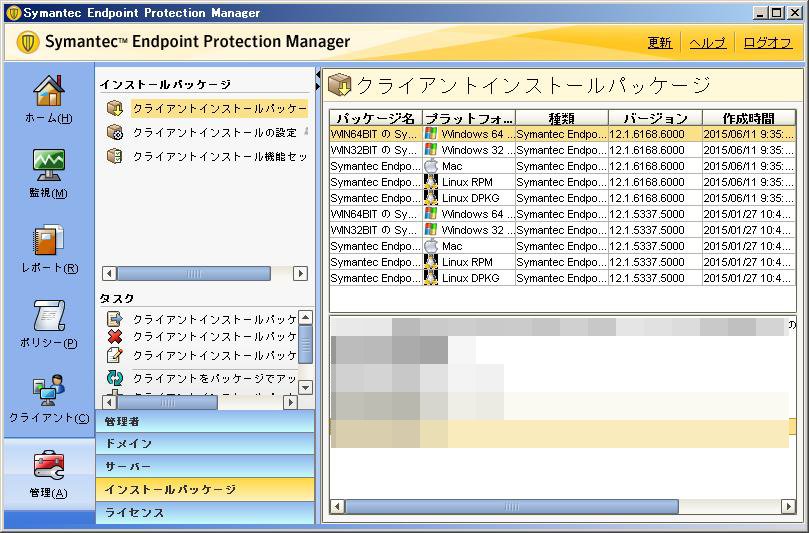Click the クライアントインストールパッケージ tree icon

(x=115, y=108)
